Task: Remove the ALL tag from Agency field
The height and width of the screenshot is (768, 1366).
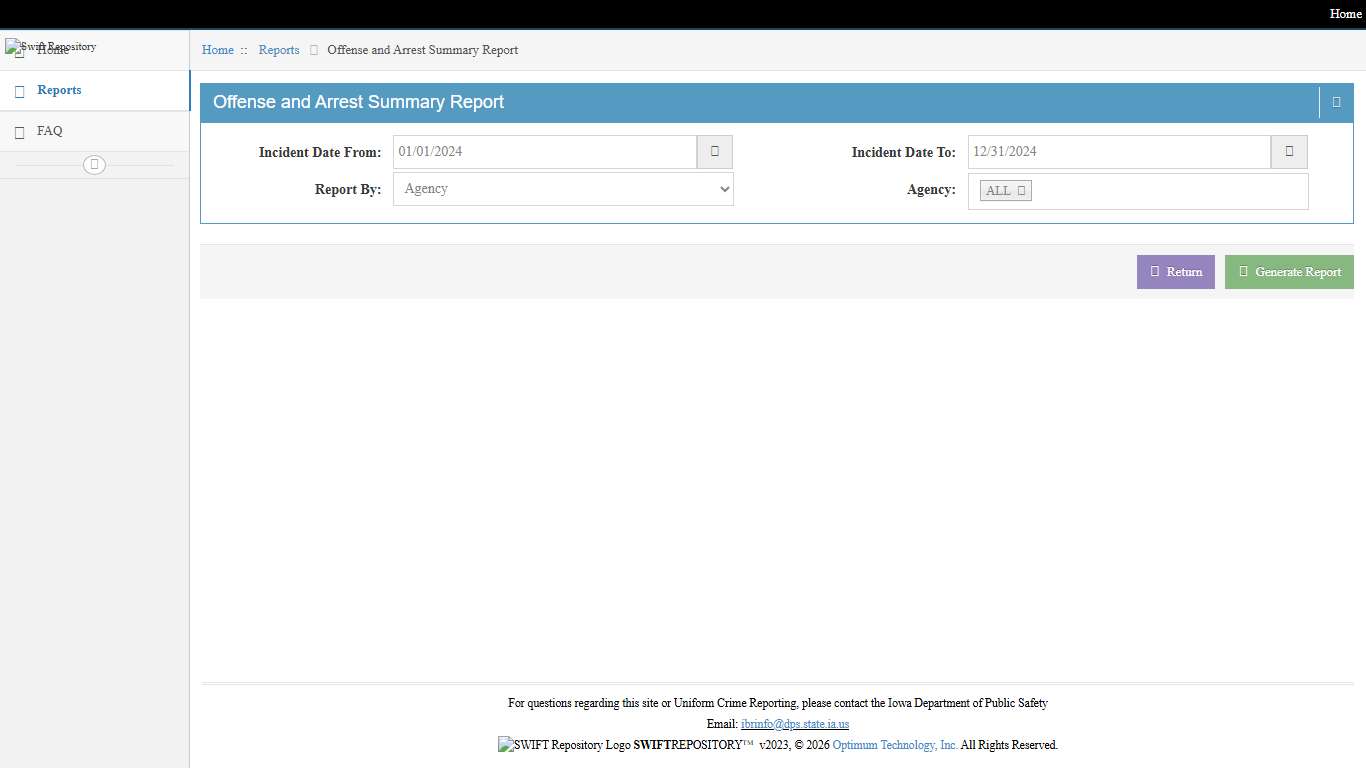Action: click(x=1021, y=191)
